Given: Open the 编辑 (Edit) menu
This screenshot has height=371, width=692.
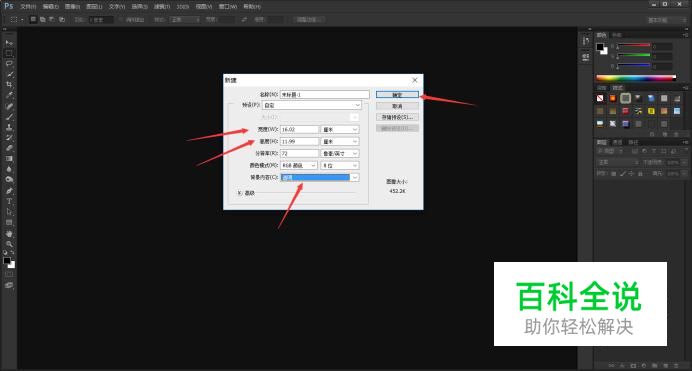Looking at the screenshot, I should pos(51,7).
